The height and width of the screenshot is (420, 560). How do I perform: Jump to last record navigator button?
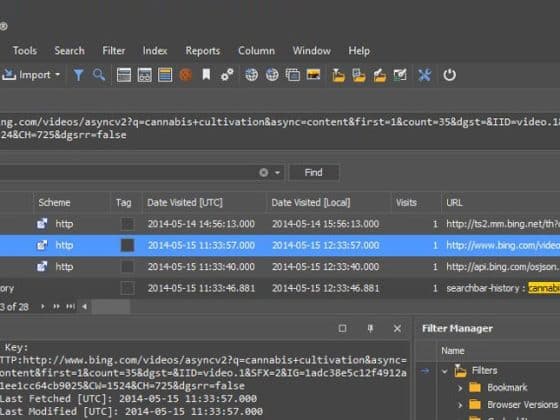coord(71,306)
